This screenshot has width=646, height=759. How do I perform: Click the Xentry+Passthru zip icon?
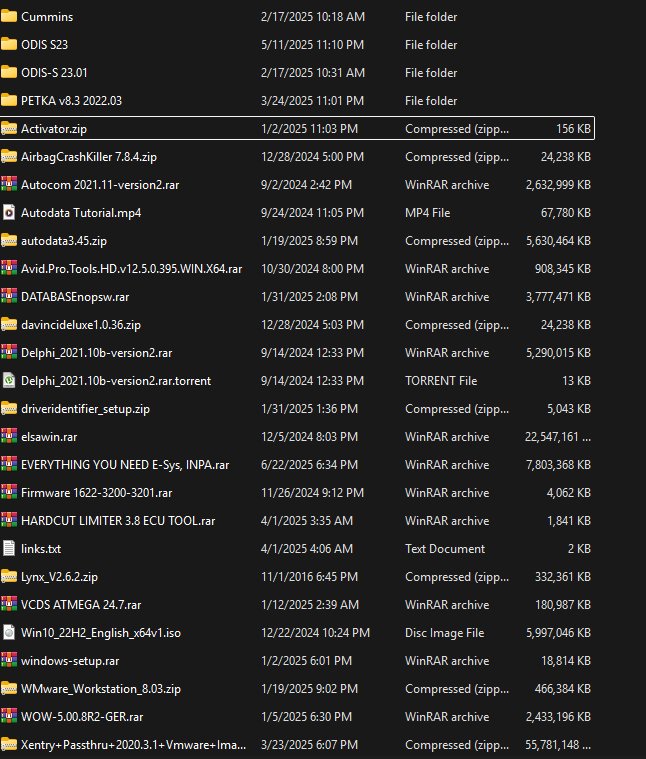point(9,744)
